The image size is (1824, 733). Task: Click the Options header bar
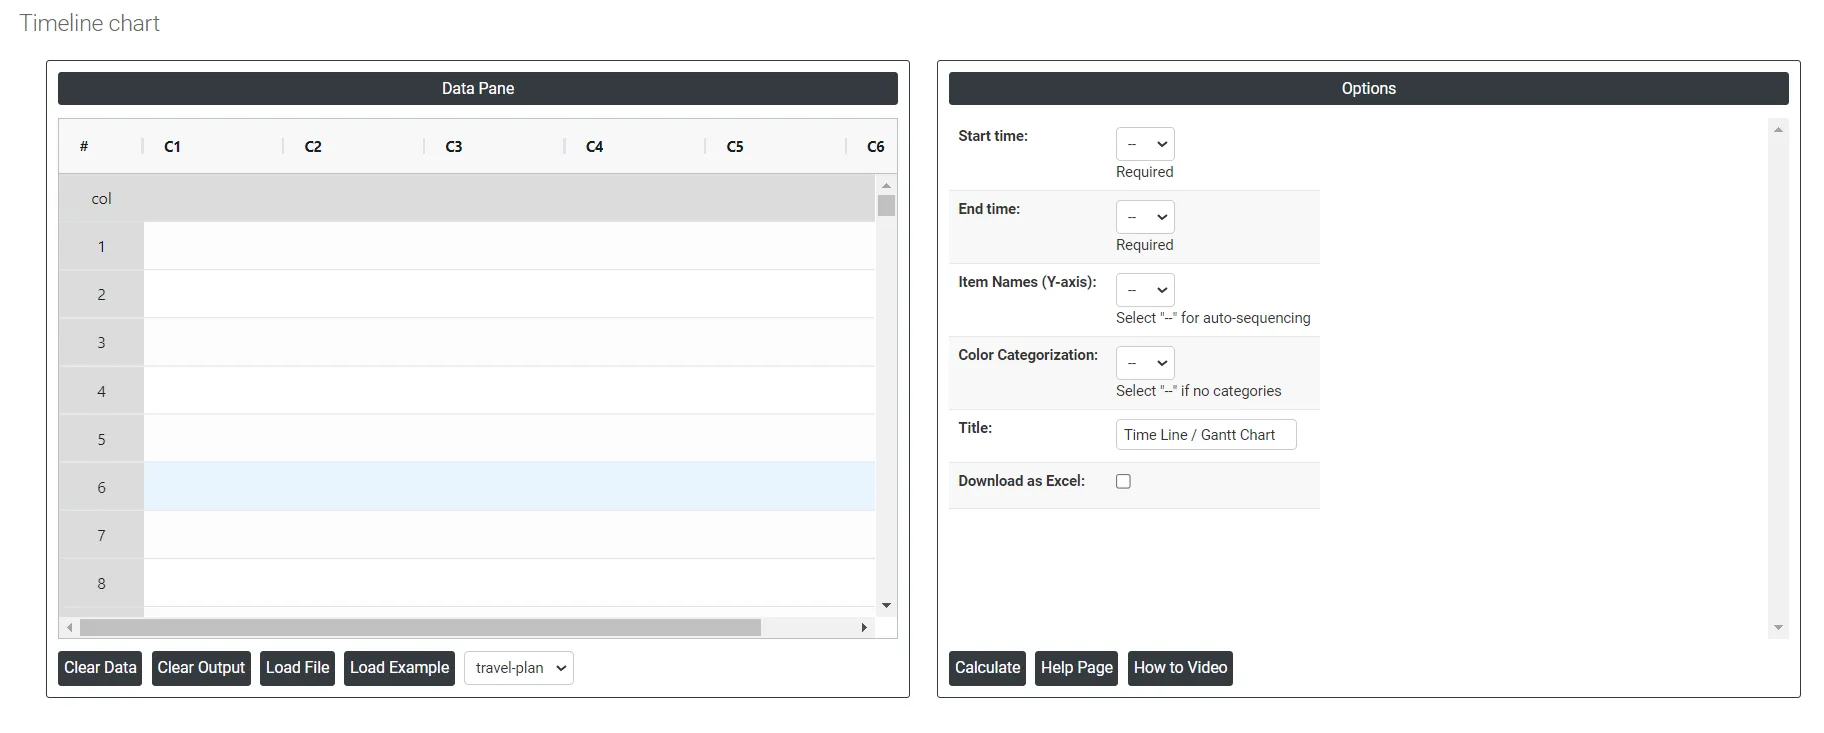coord(1368,88)
